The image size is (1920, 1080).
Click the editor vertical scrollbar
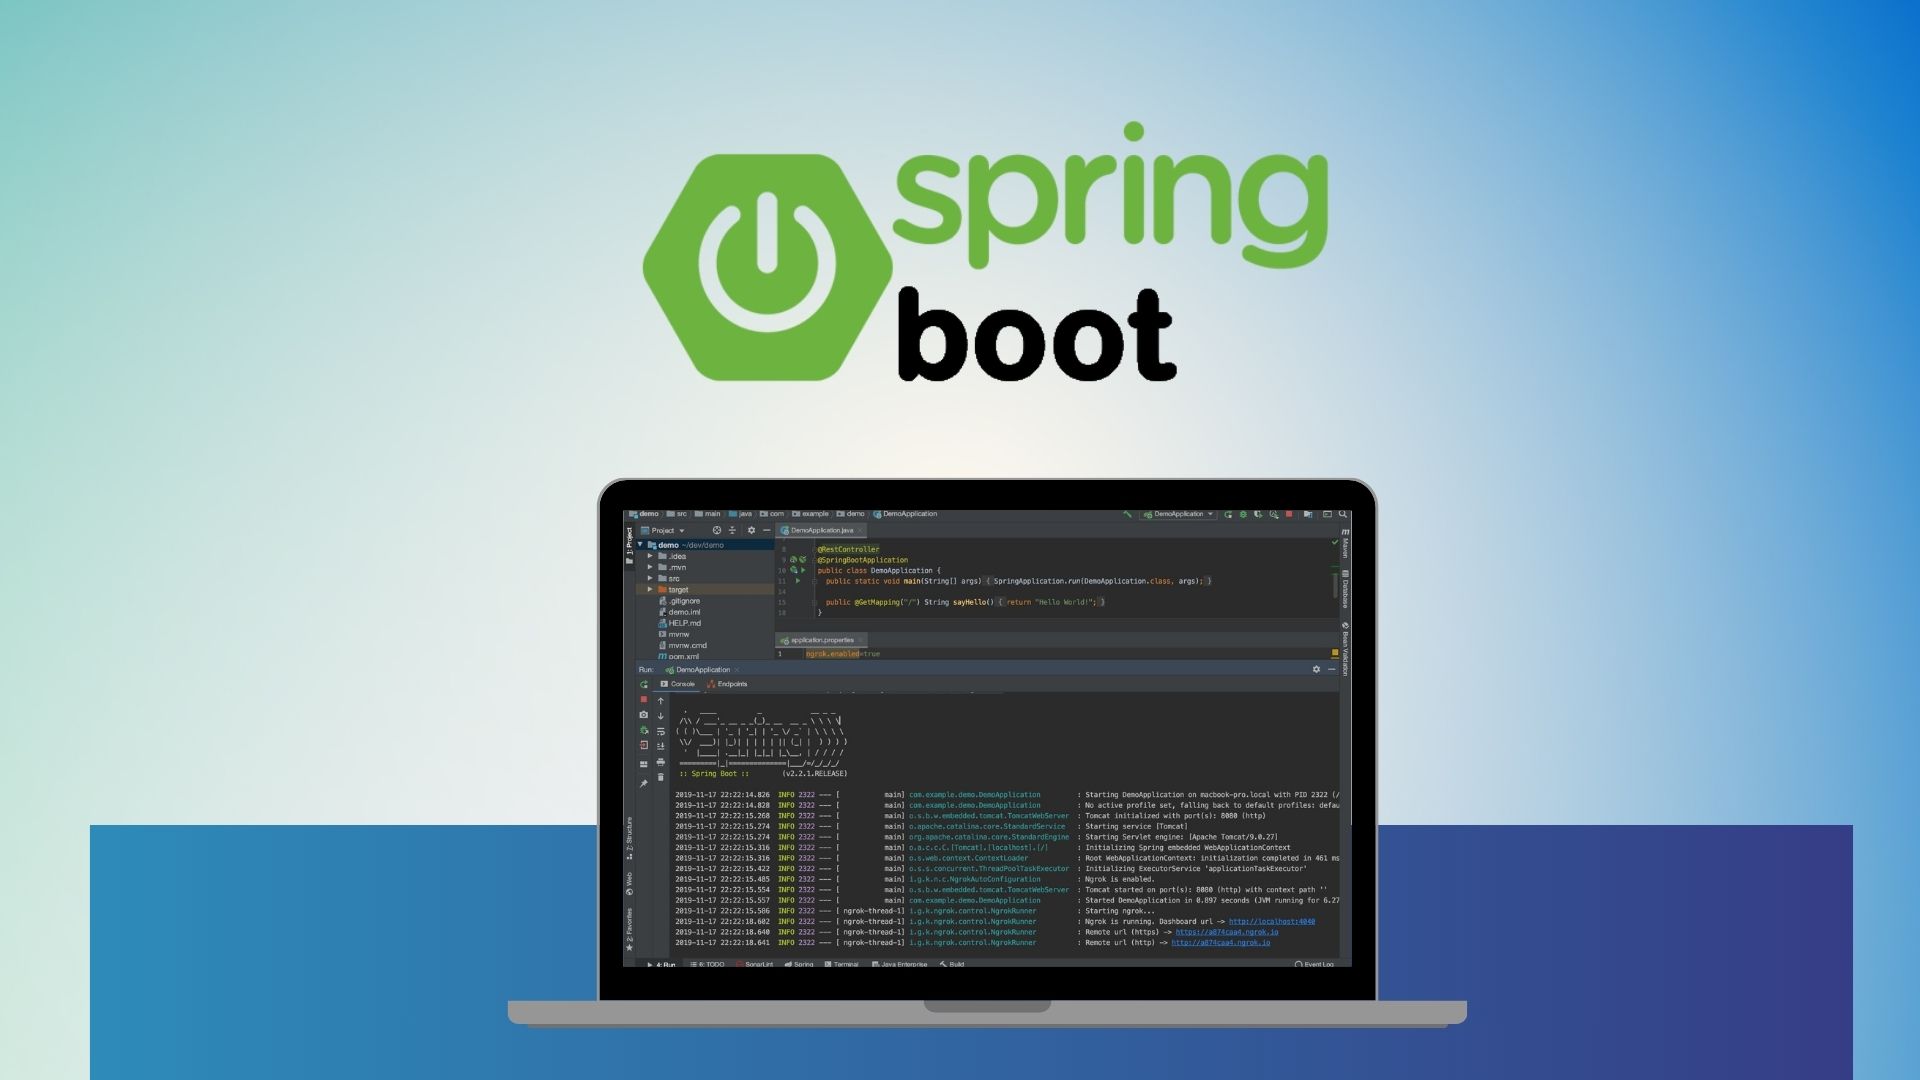click(x=1334, y=585)
